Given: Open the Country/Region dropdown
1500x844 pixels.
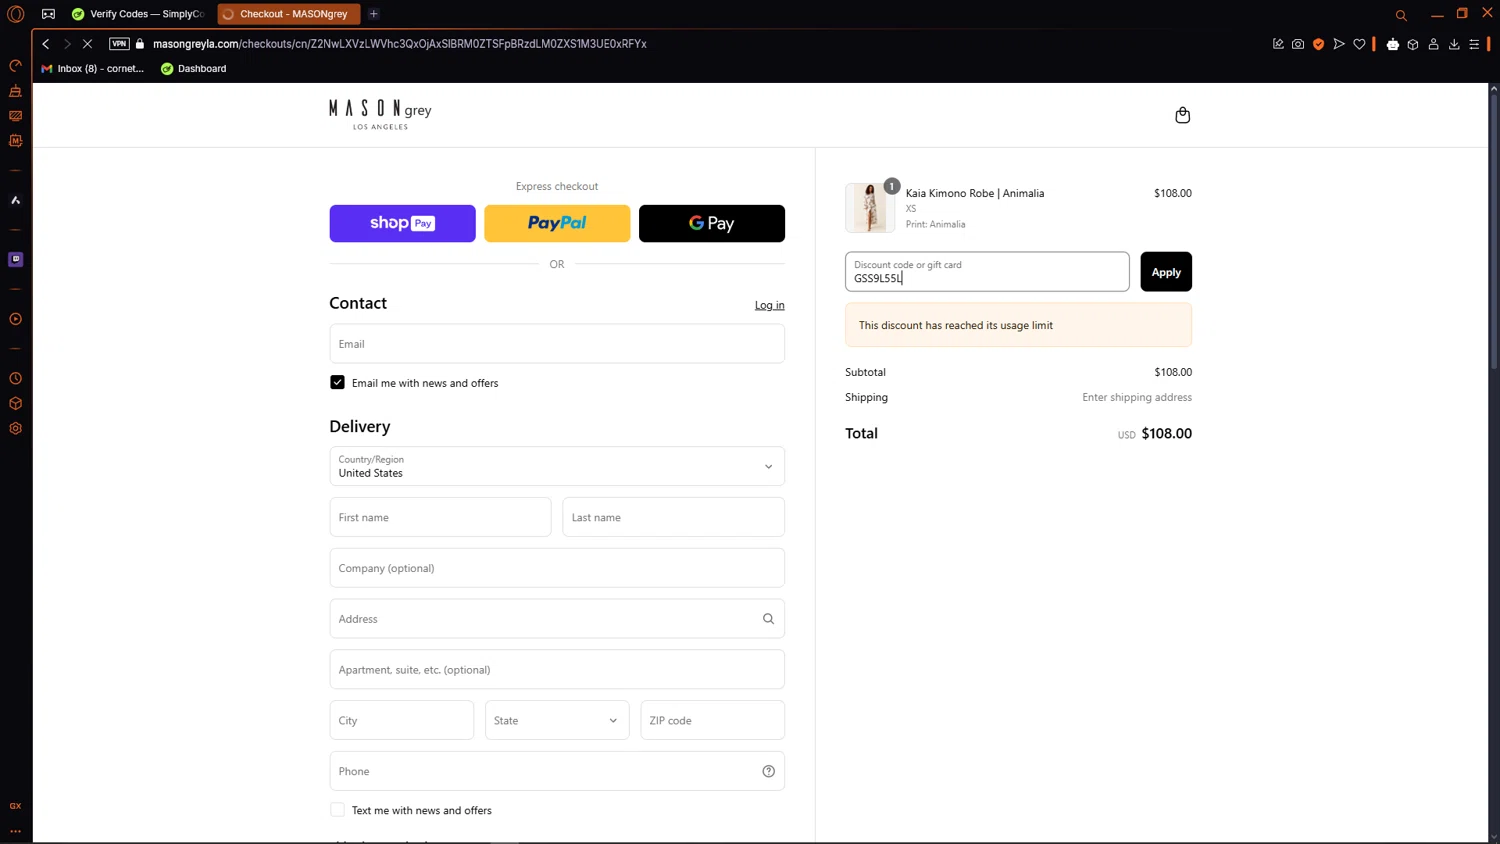Looking at the screenshot, I should click(x=557, y=466).
